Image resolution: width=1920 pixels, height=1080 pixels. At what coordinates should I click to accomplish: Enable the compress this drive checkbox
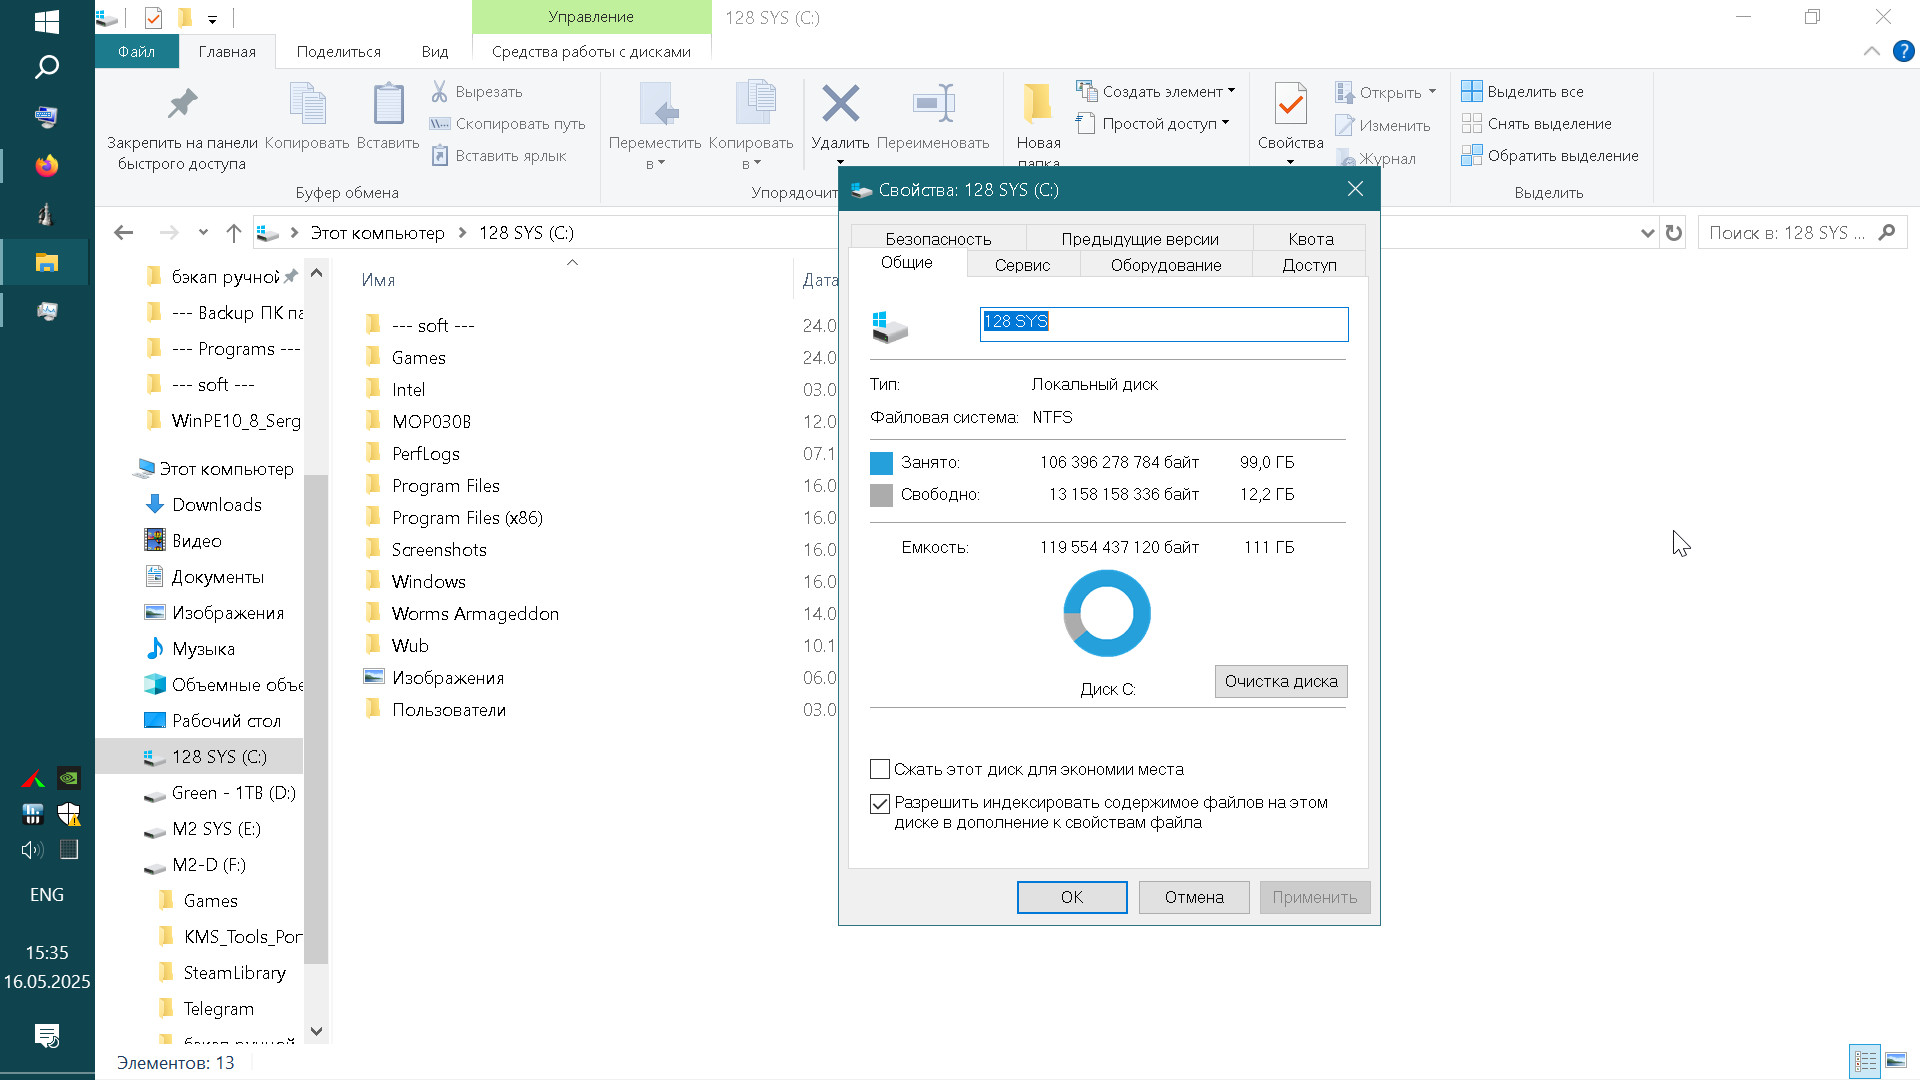880,769
